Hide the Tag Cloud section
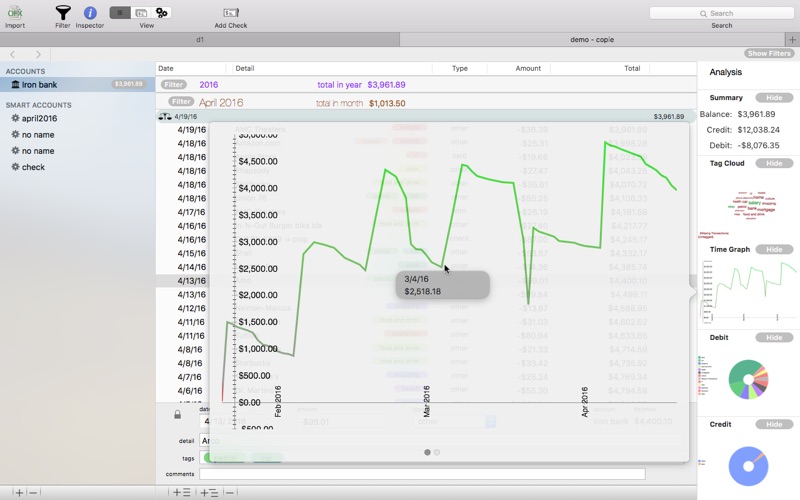800x500 pixels. (774, 163)
